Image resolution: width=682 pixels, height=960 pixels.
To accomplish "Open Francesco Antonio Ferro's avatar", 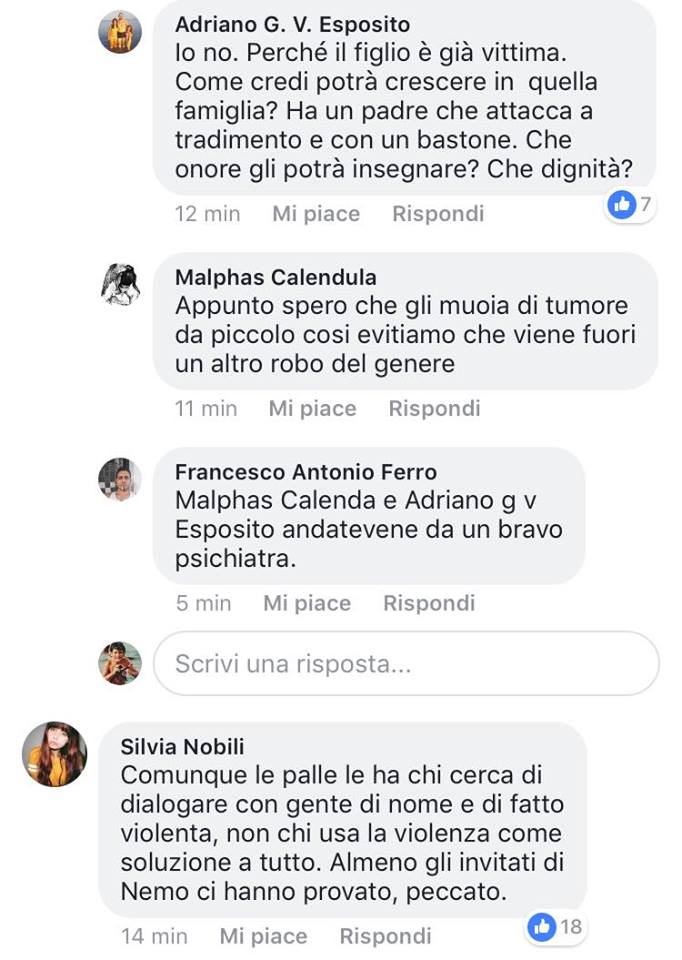I will 121,479.
